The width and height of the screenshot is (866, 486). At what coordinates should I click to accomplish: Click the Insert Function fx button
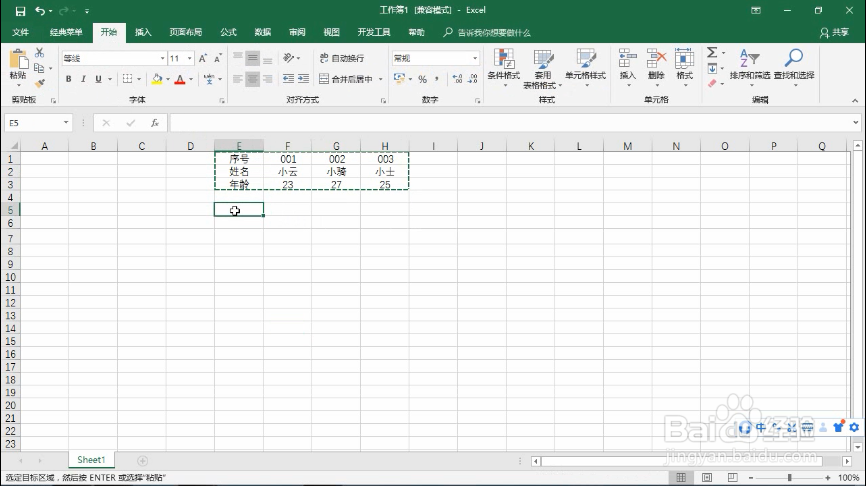pyautogui.click(x=155, y=123)
